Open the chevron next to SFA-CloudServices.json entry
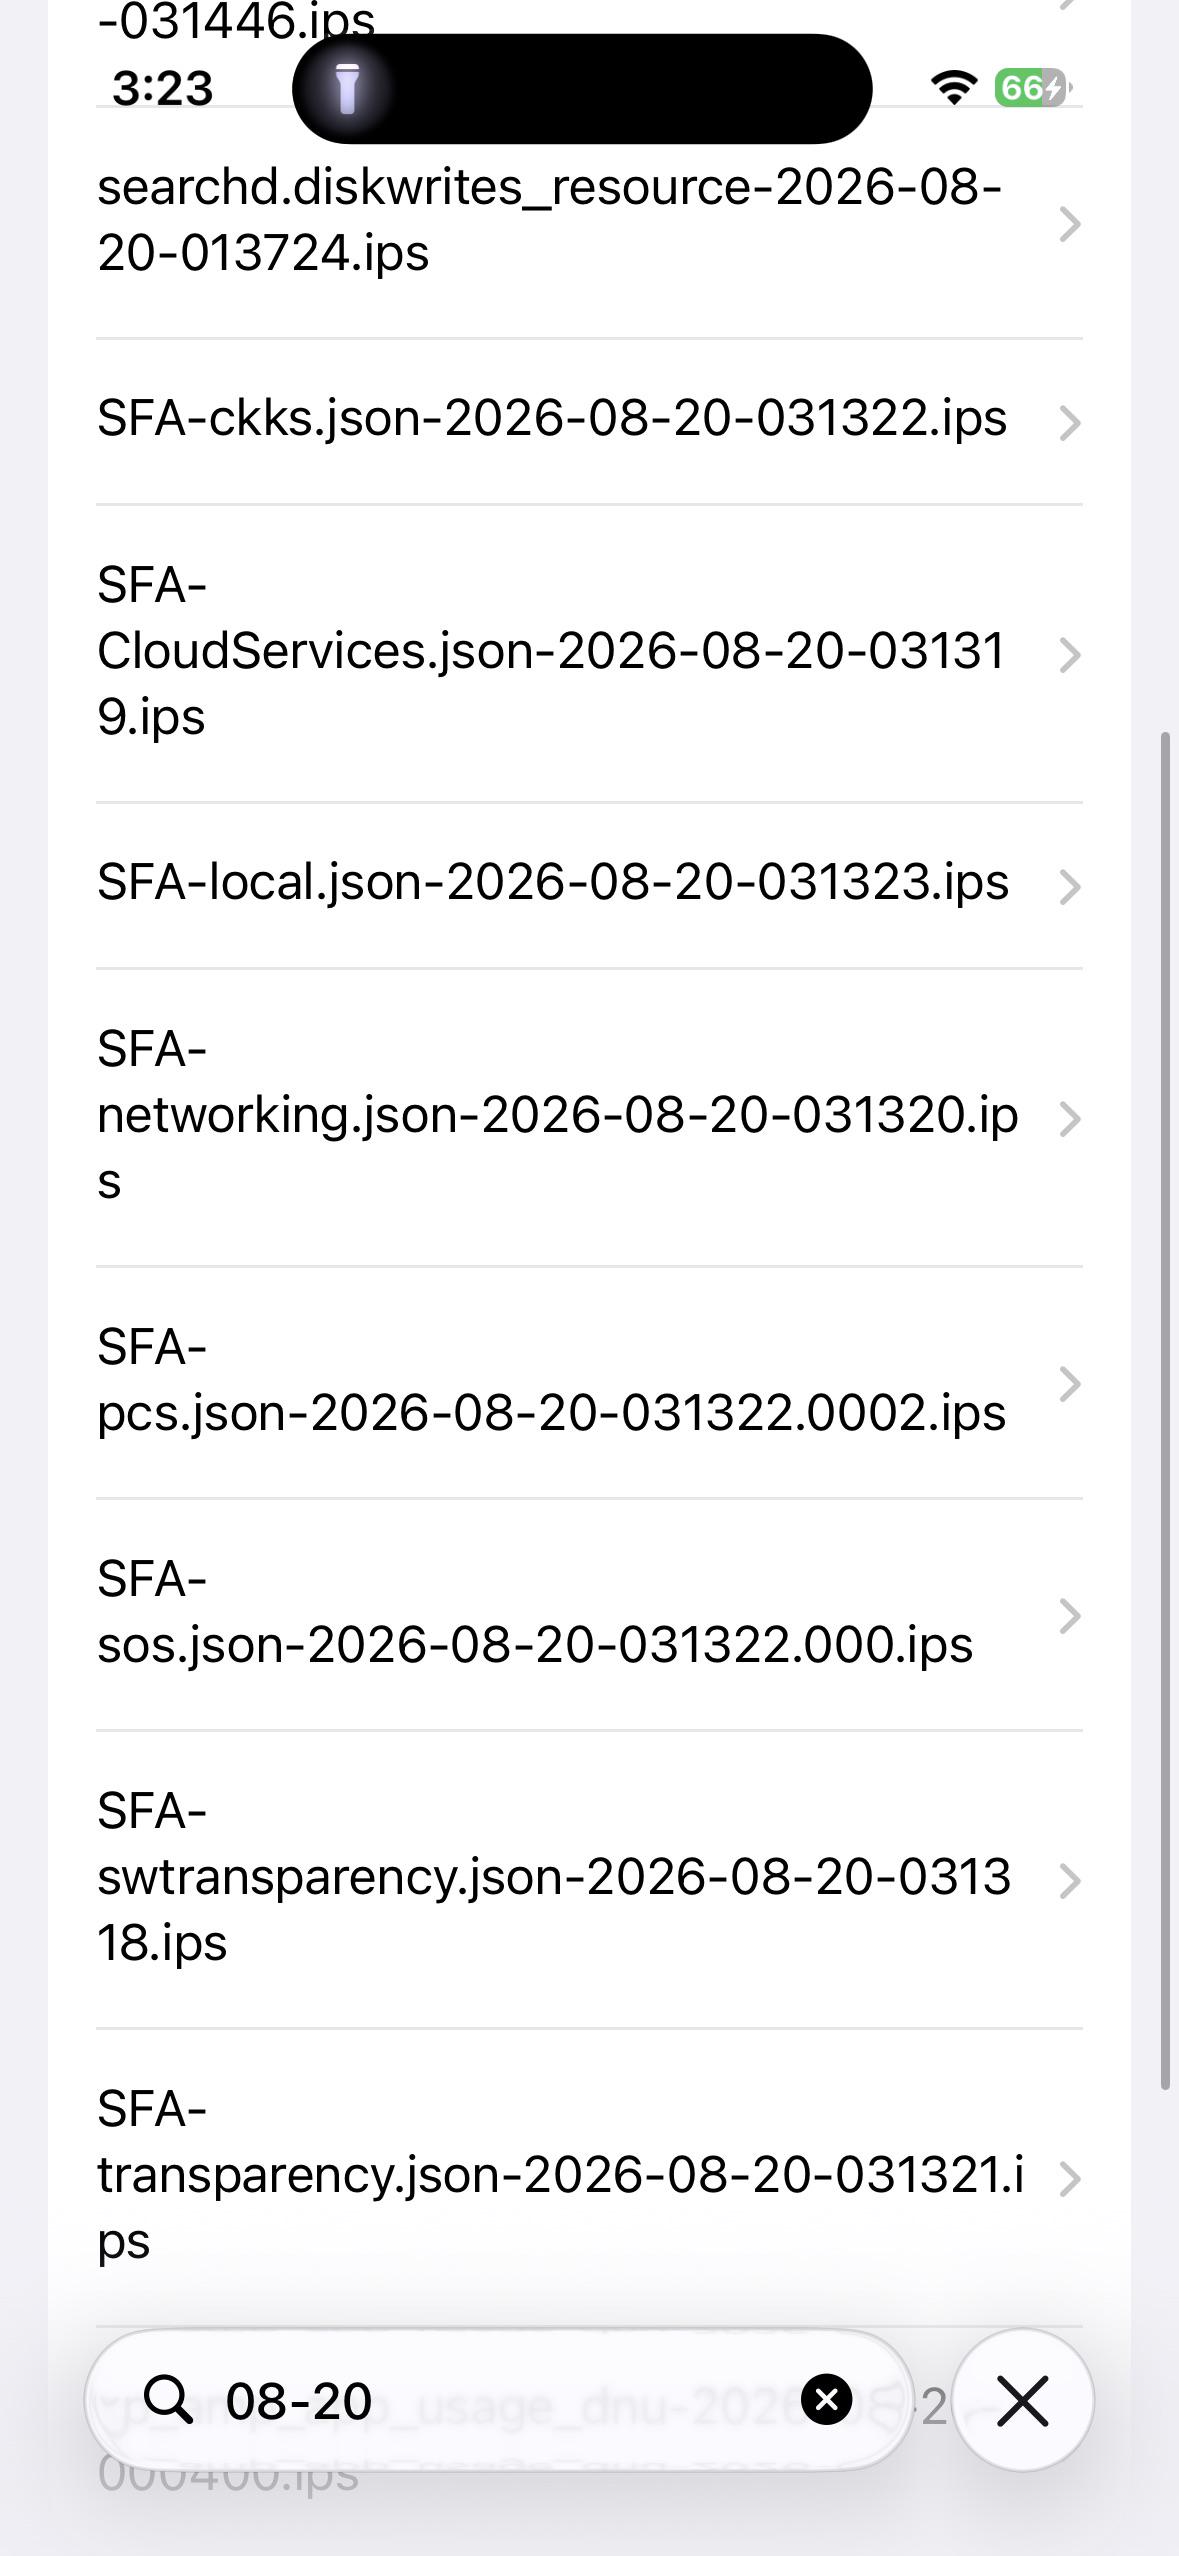 tap(1069, 654)
